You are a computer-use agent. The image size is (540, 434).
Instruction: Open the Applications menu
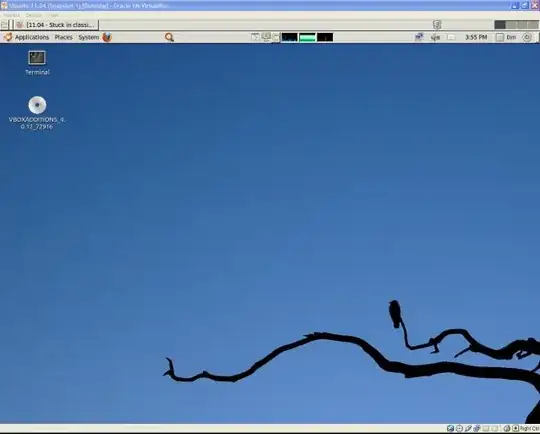click(x=32, y=37)
